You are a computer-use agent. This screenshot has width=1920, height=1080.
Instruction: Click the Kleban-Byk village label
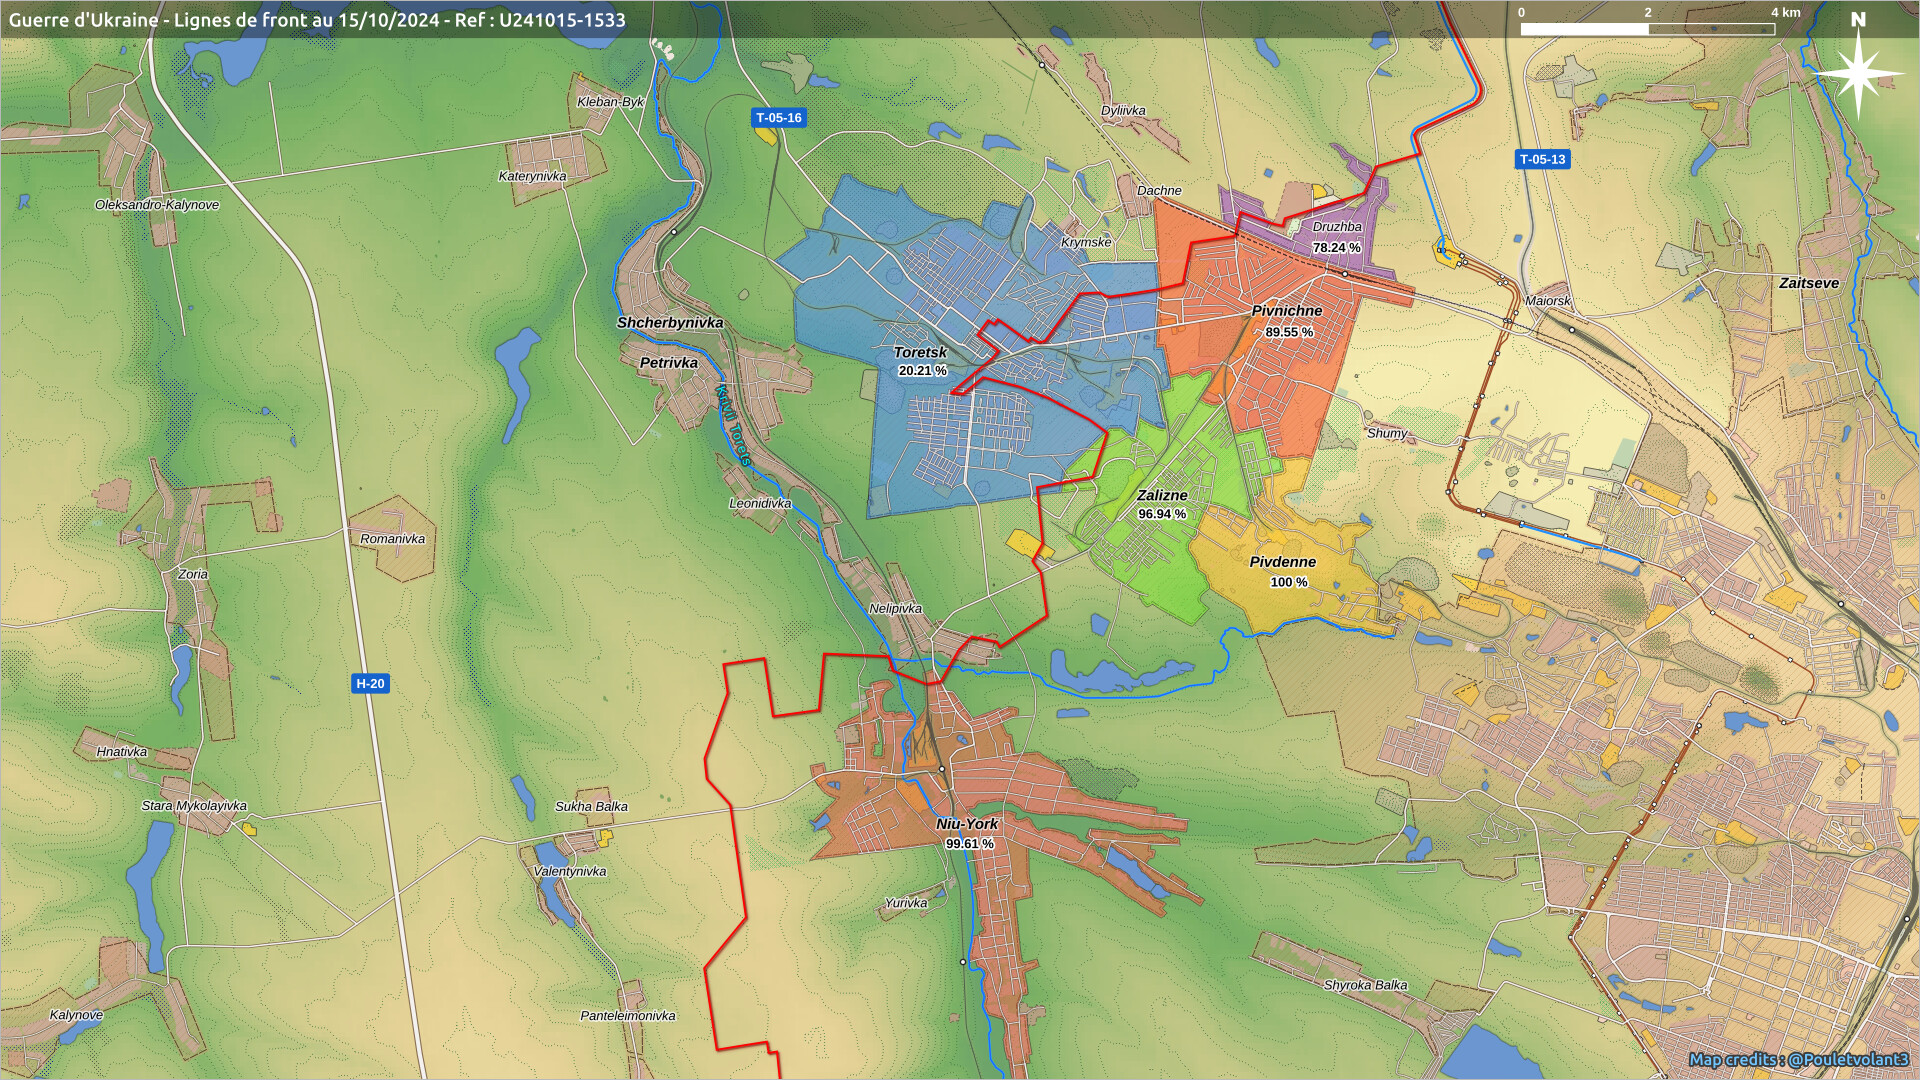610,102
